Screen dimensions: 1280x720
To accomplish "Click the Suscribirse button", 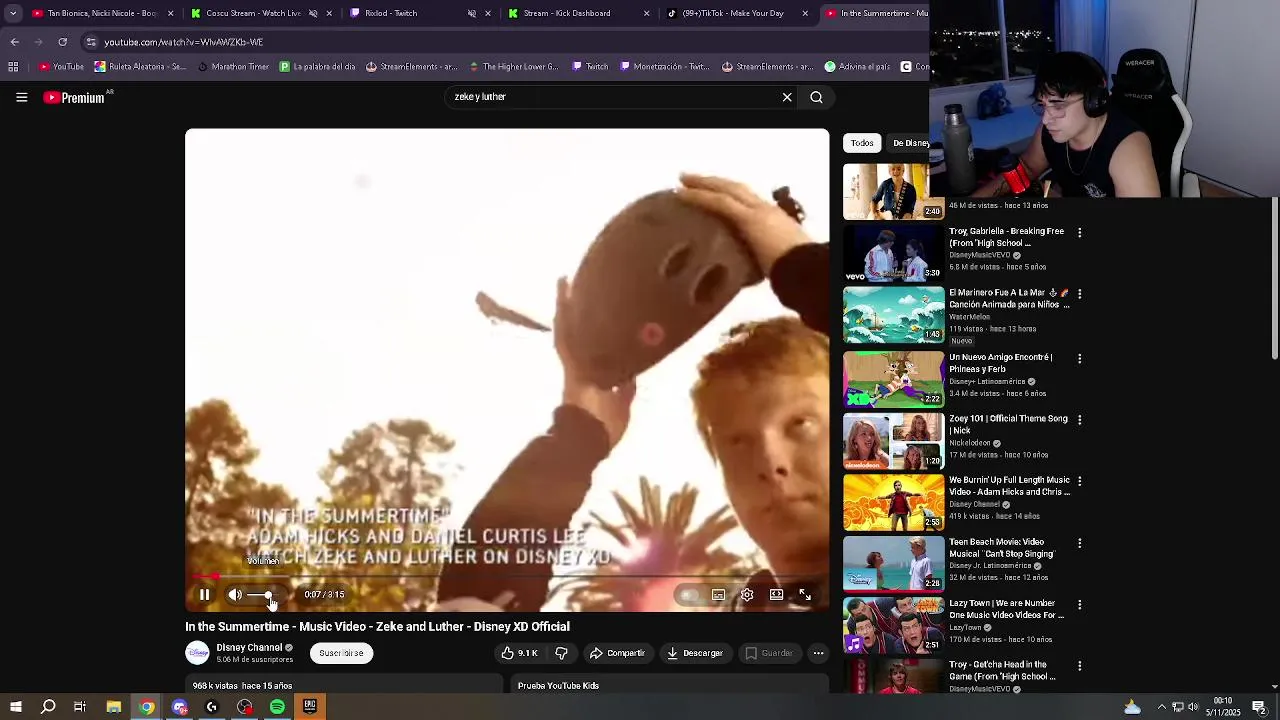I will click(341, 653).
